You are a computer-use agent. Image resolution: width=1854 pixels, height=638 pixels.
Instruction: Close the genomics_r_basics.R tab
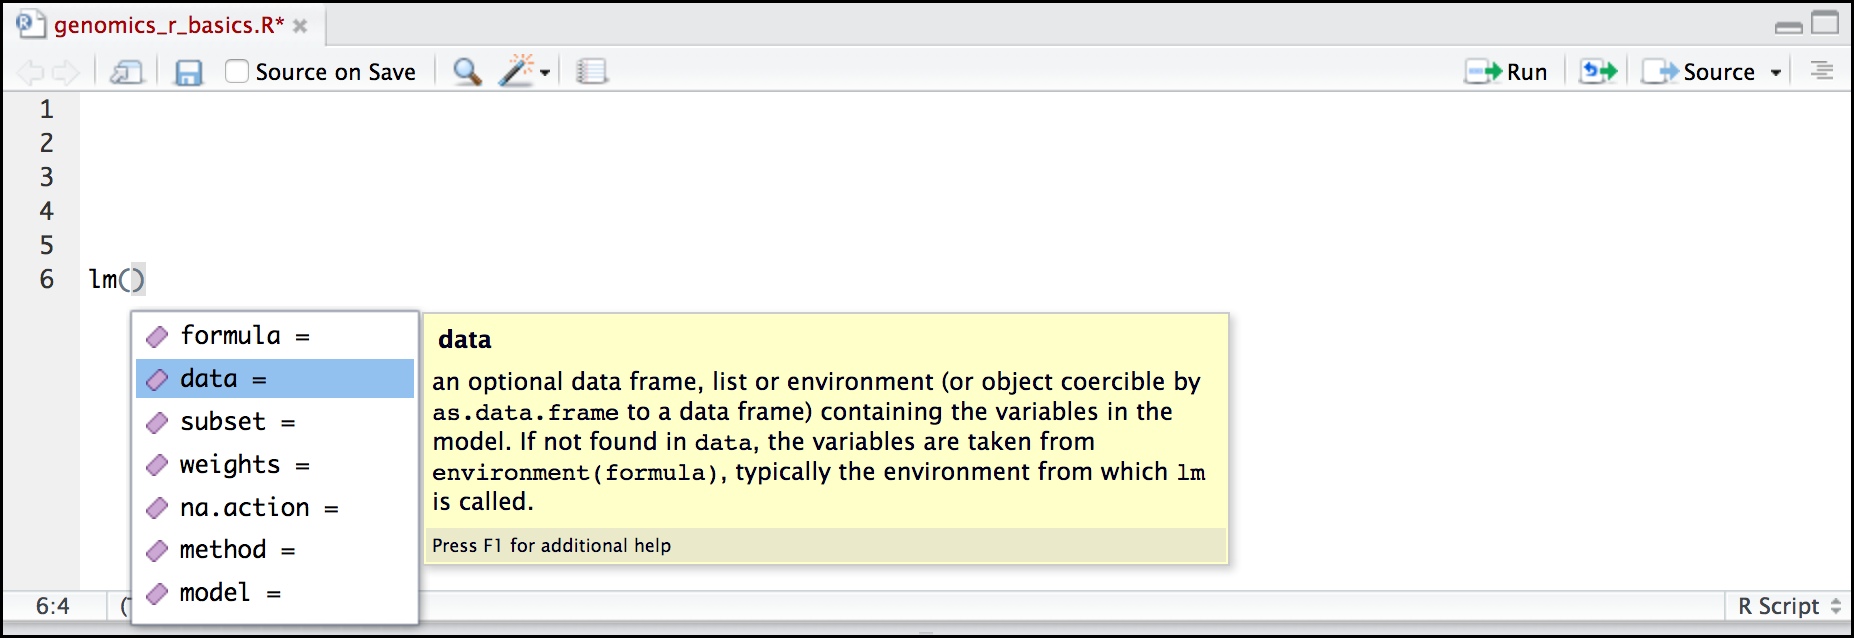[300, 28]
